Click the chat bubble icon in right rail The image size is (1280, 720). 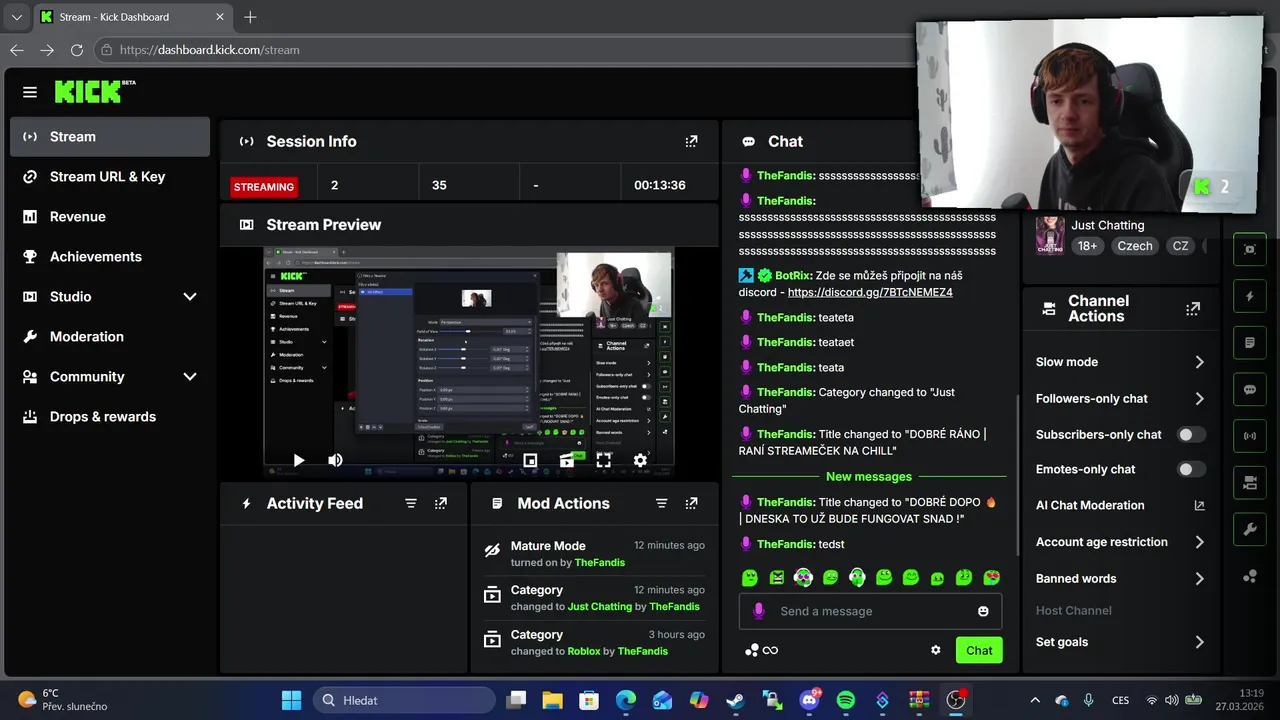click(x=1250, y=390)
